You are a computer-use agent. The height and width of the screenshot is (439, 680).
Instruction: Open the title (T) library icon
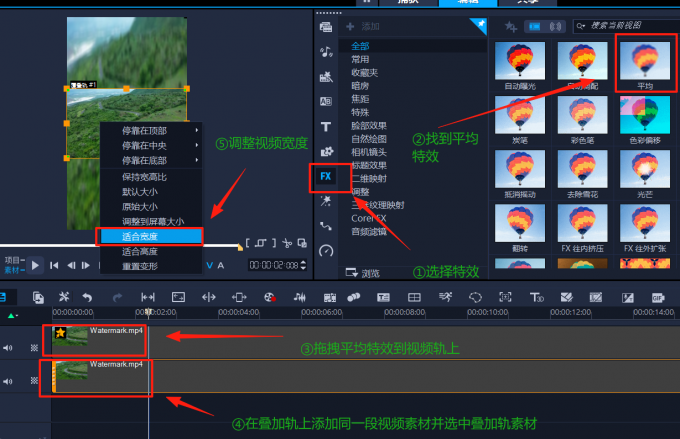pos(326,127)
